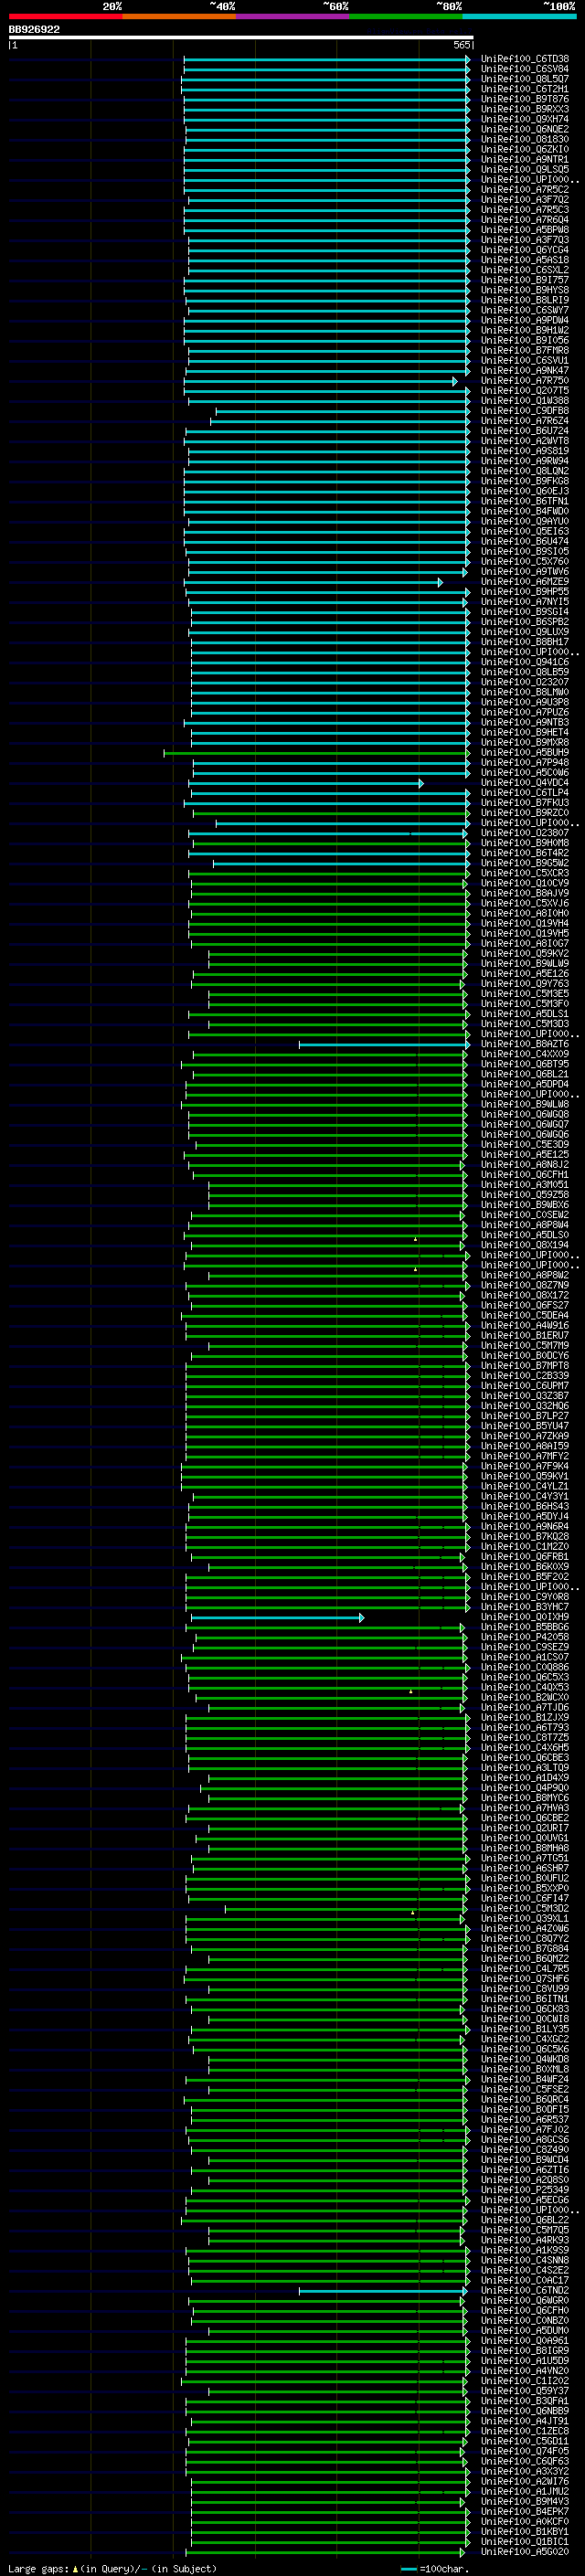Click the UniRef100_A3F7Q2 label
This screenshot has height=2576, width=585.
click(x=525, y=199)
